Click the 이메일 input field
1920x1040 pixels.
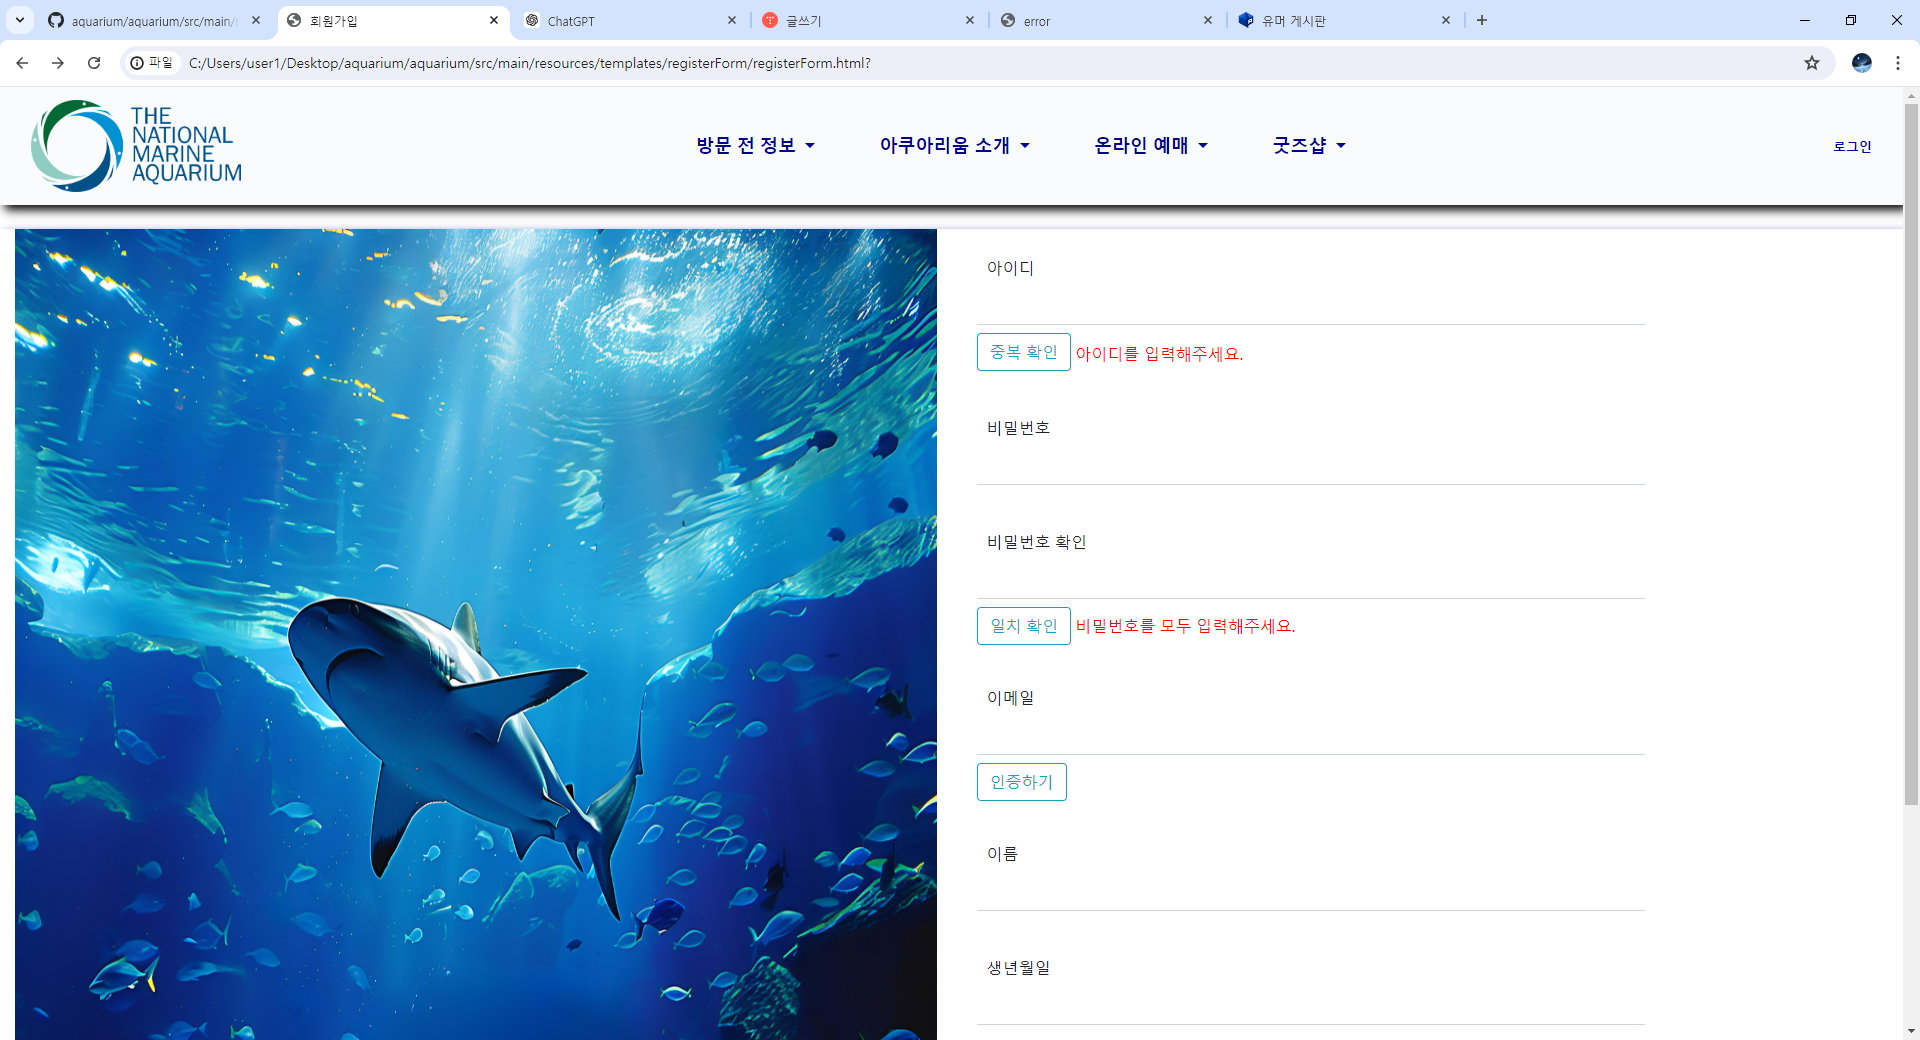point(1310,735)
